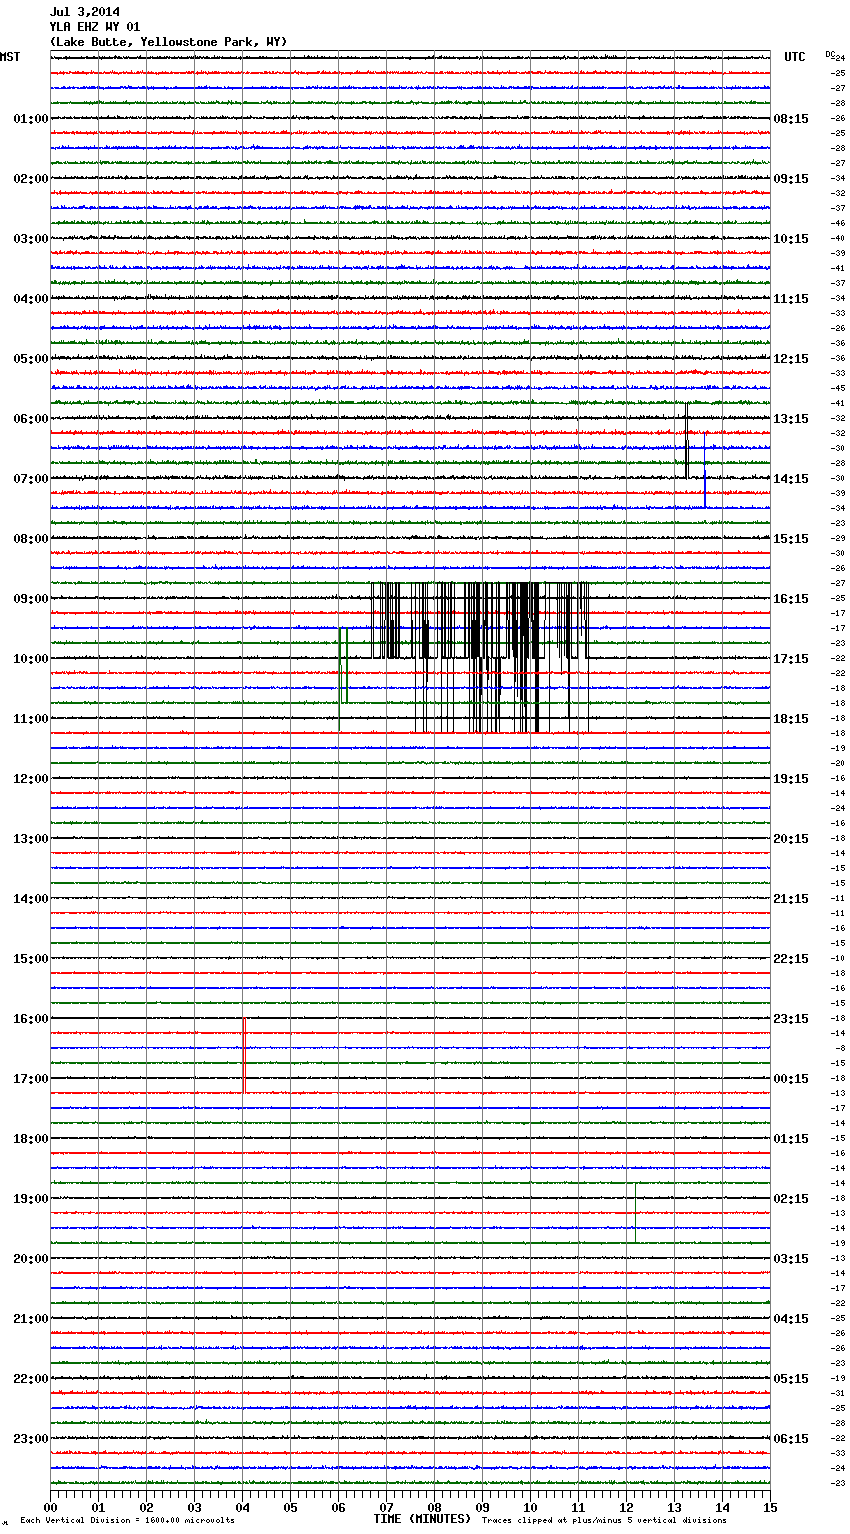This screenshot has width=850, height=1534.
Task: Click the "11:00" MST row label
Action: (31, 719)
